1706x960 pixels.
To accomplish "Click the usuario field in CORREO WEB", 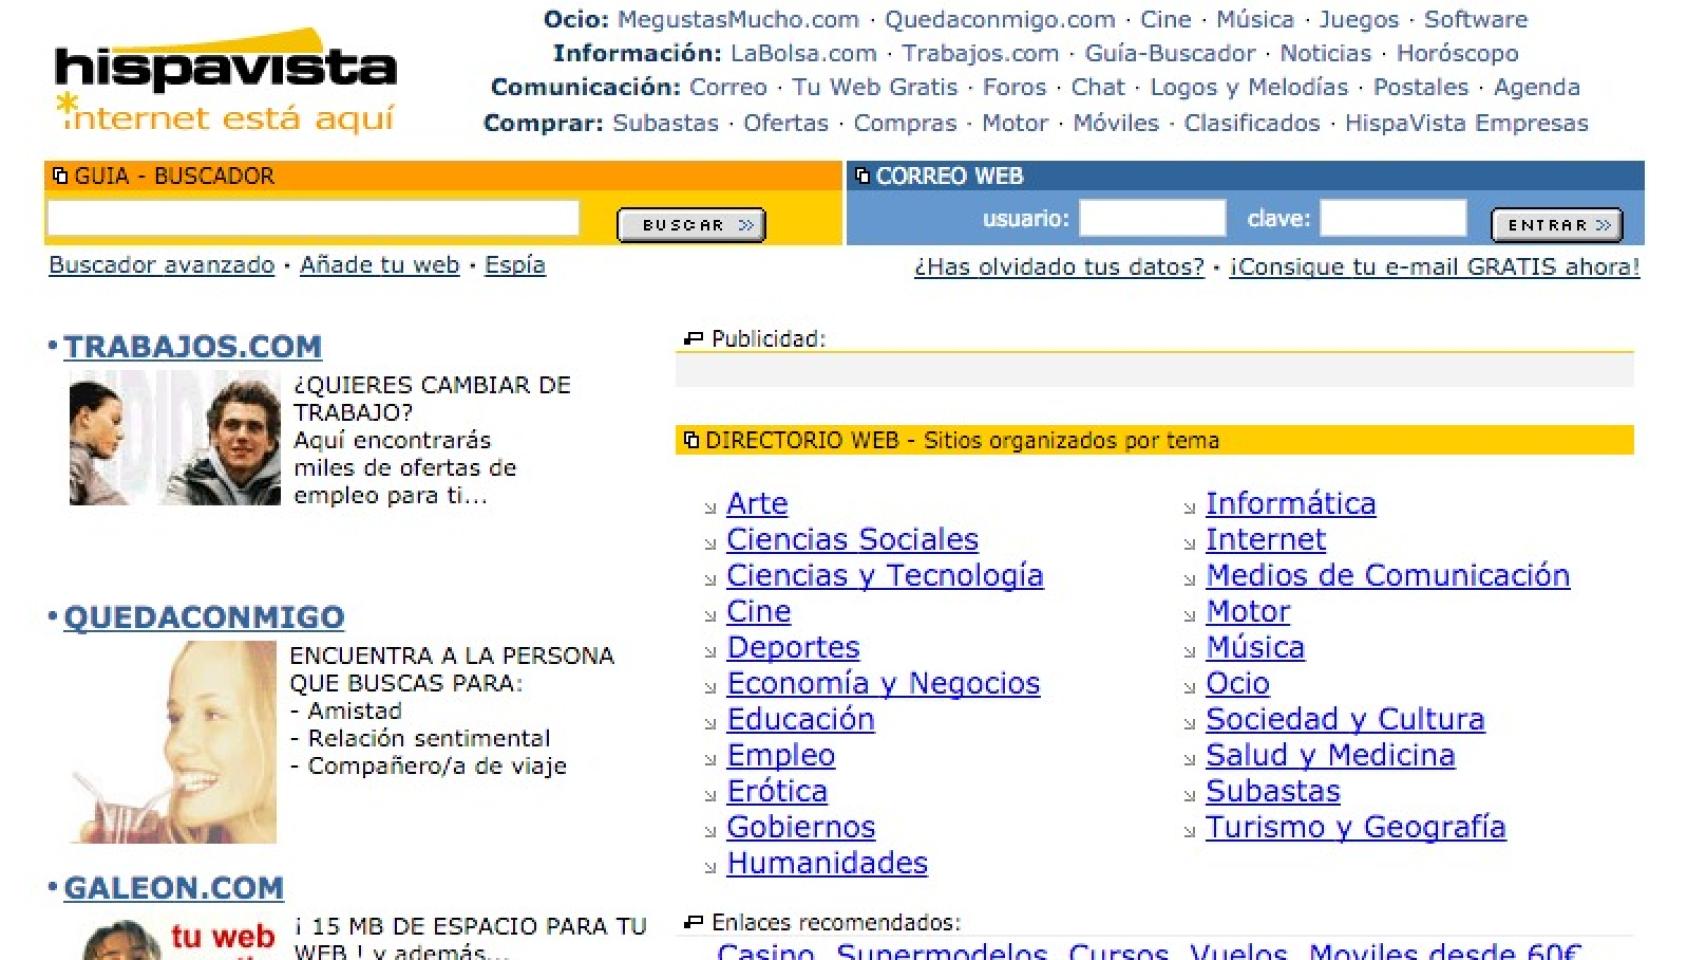I will point(1155,216).
